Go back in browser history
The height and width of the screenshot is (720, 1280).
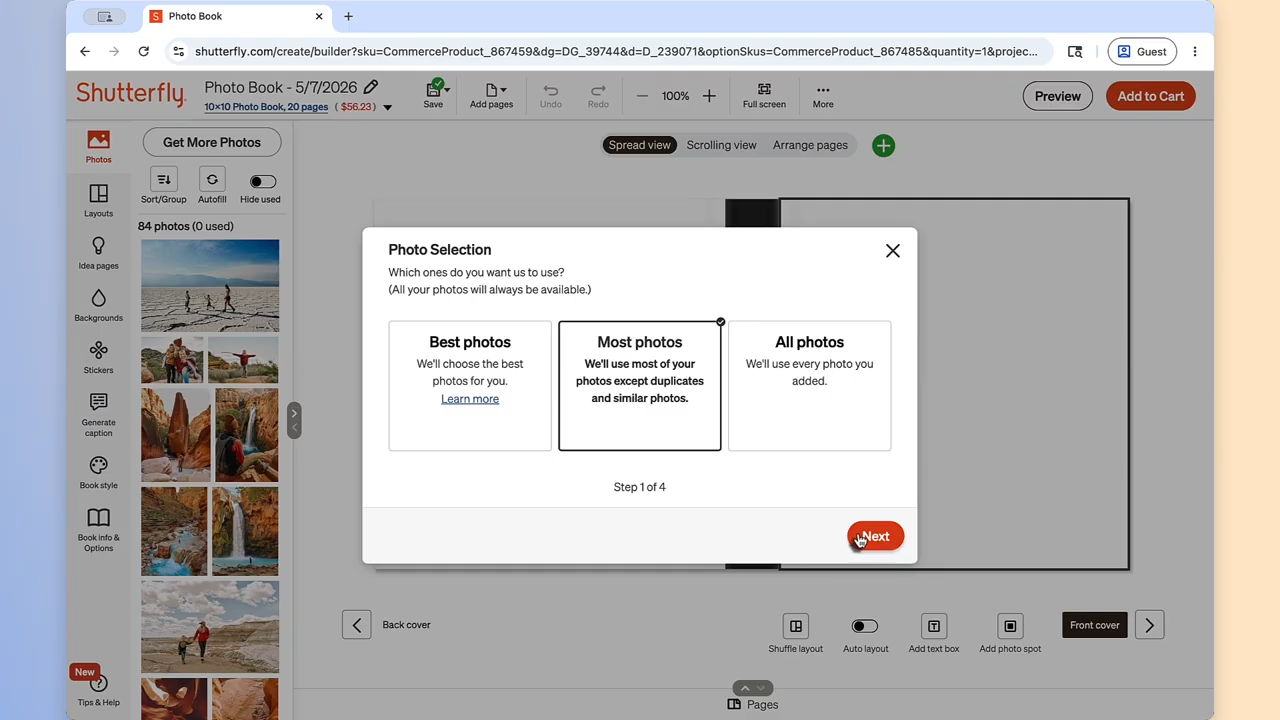85,51
